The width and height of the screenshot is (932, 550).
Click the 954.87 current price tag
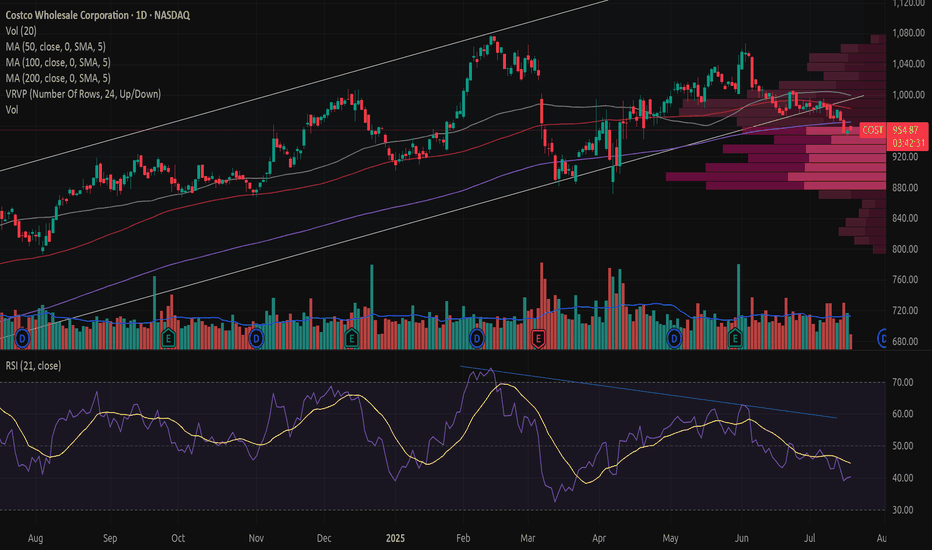pos(906,130)
